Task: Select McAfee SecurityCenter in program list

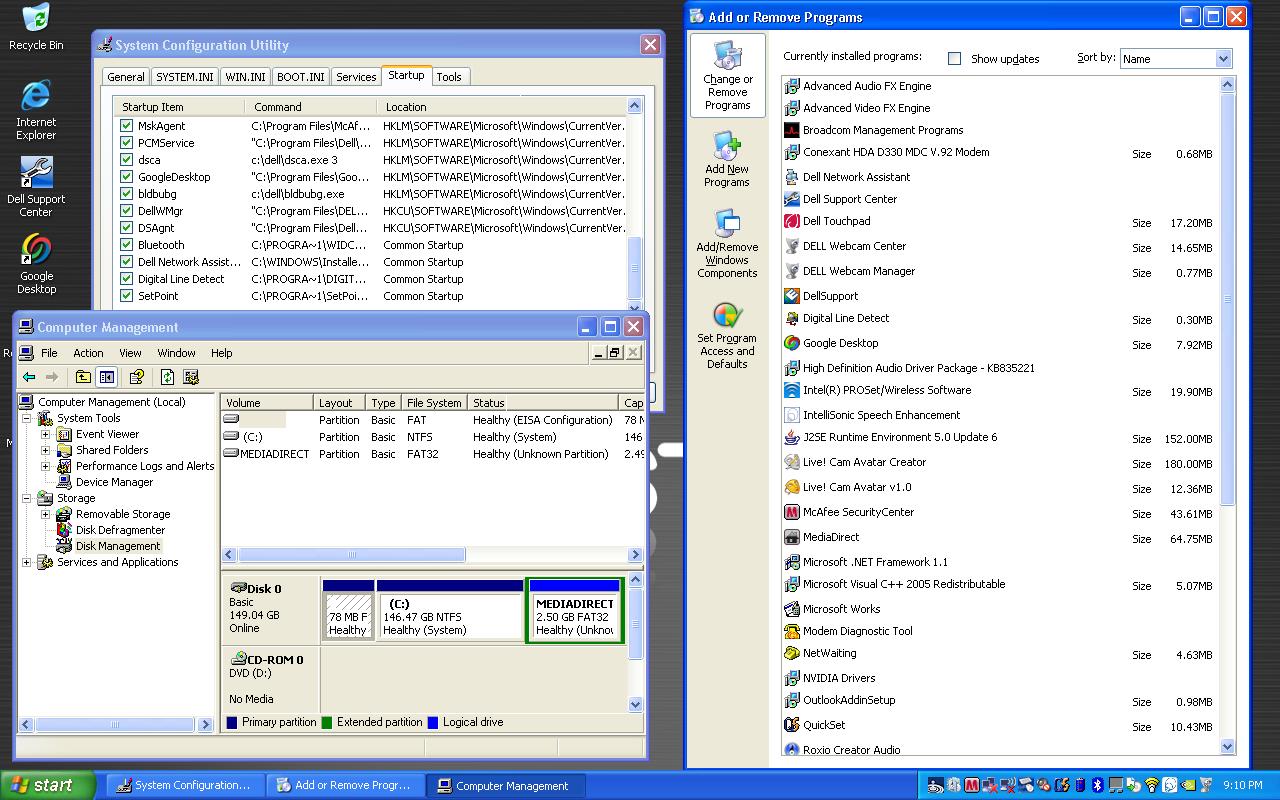Action: (858, 512)
